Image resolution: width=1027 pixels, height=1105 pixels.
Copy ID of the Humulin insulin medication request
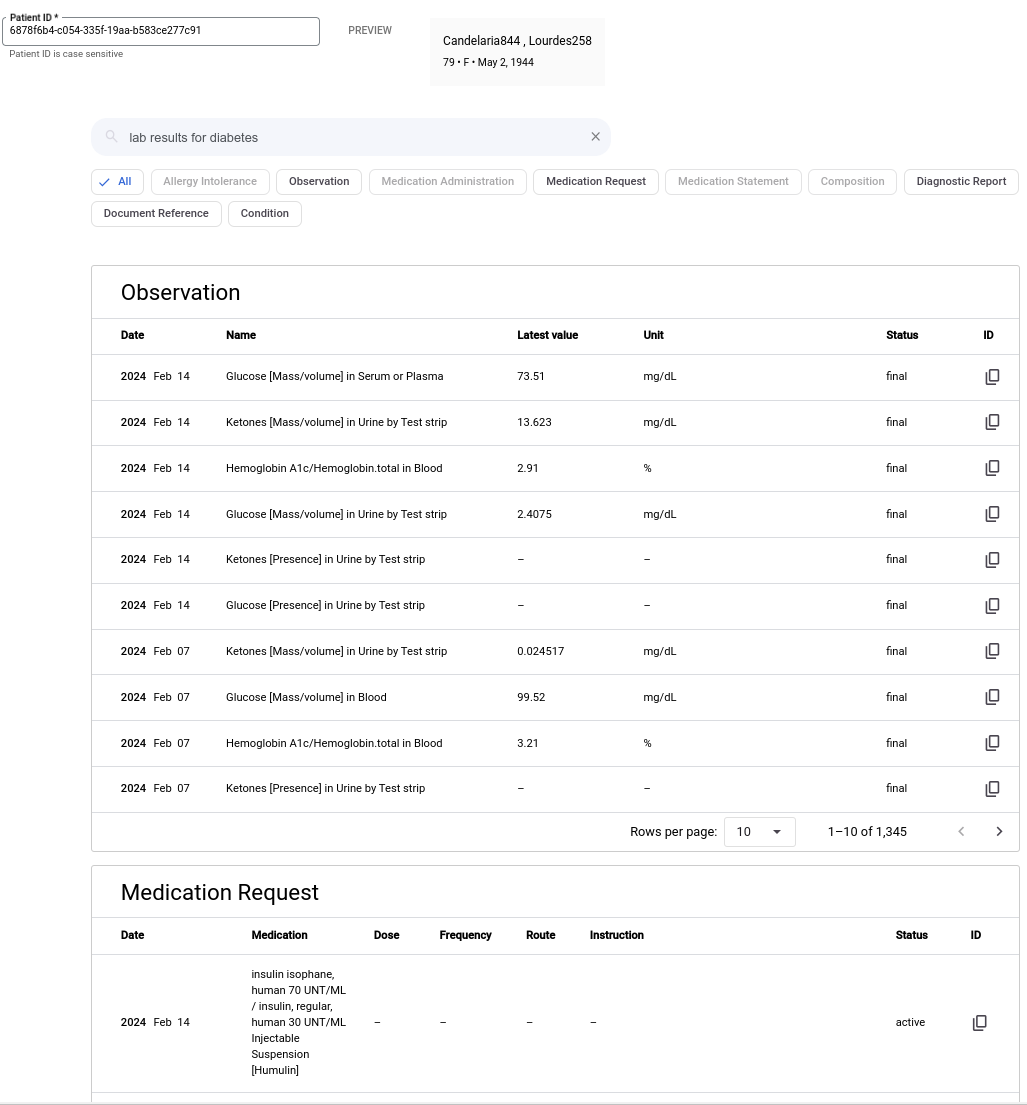coord(980,1022)
